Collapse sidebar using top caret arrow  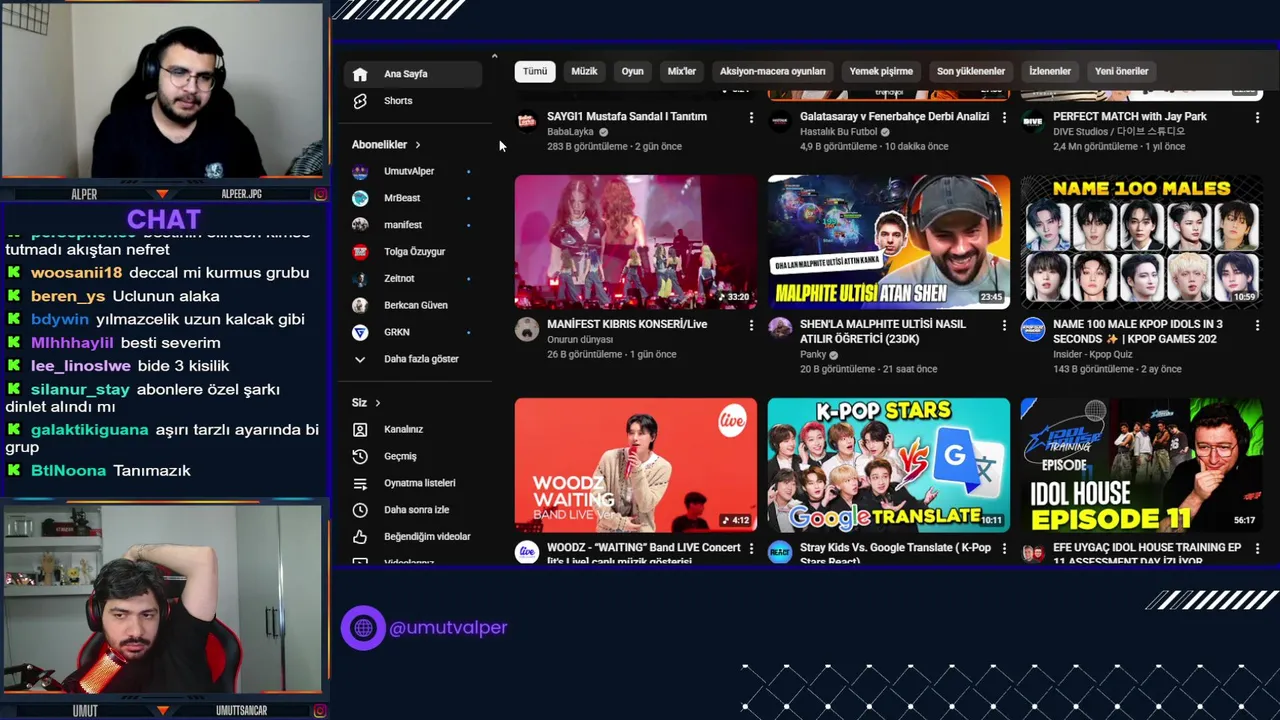point(494,56)
